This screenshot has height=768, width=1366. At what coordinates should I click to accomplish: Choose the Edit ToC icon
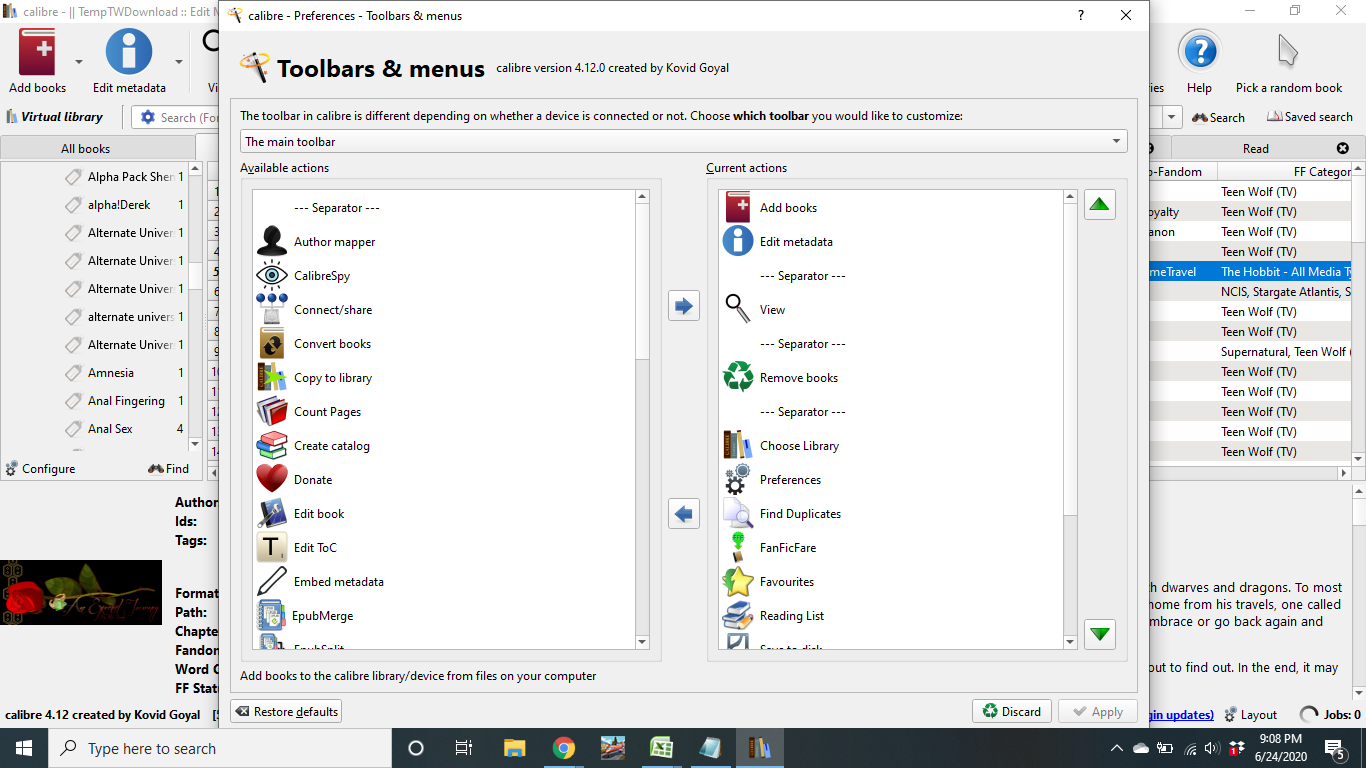click(272, 548)
